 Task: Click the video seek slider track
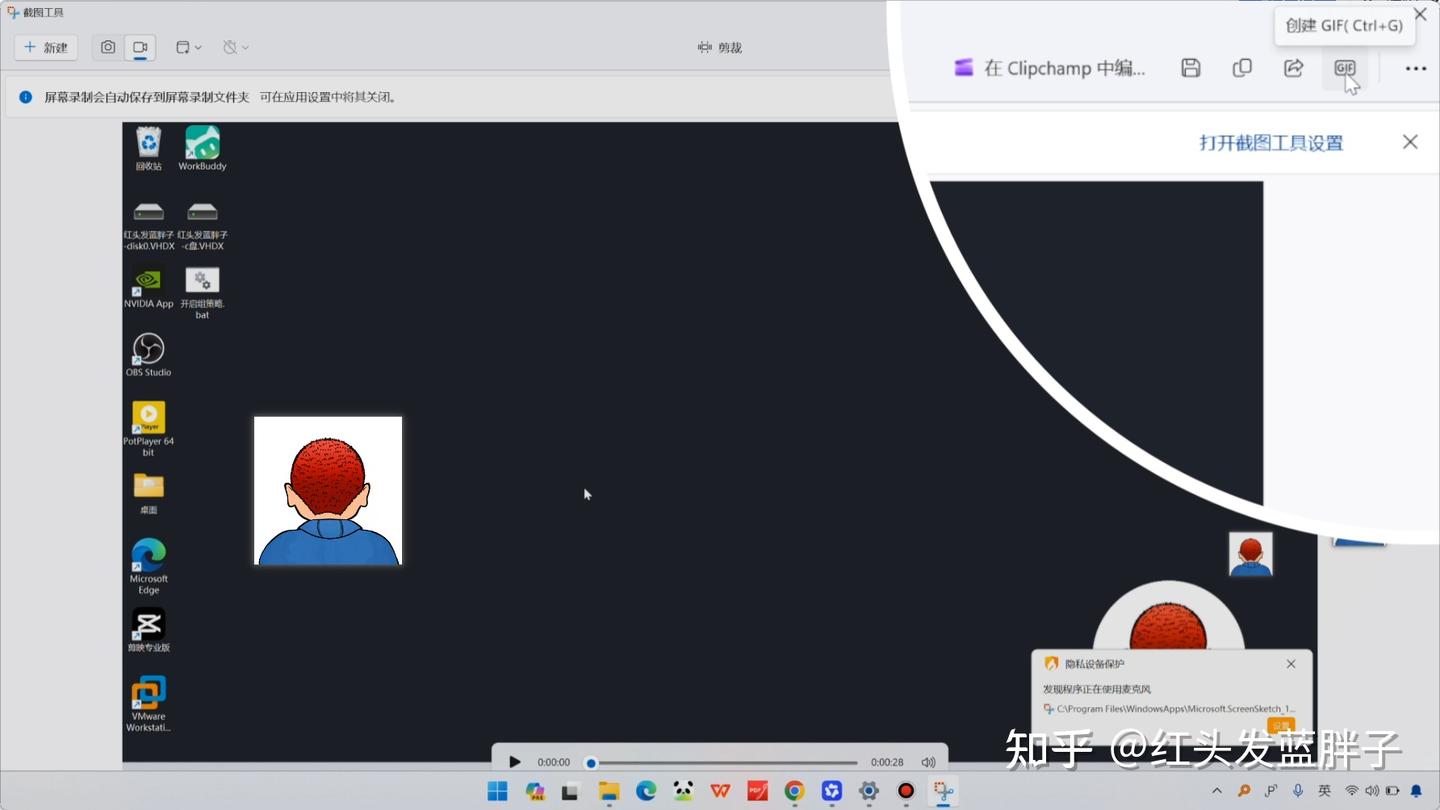tap(724, 763)
